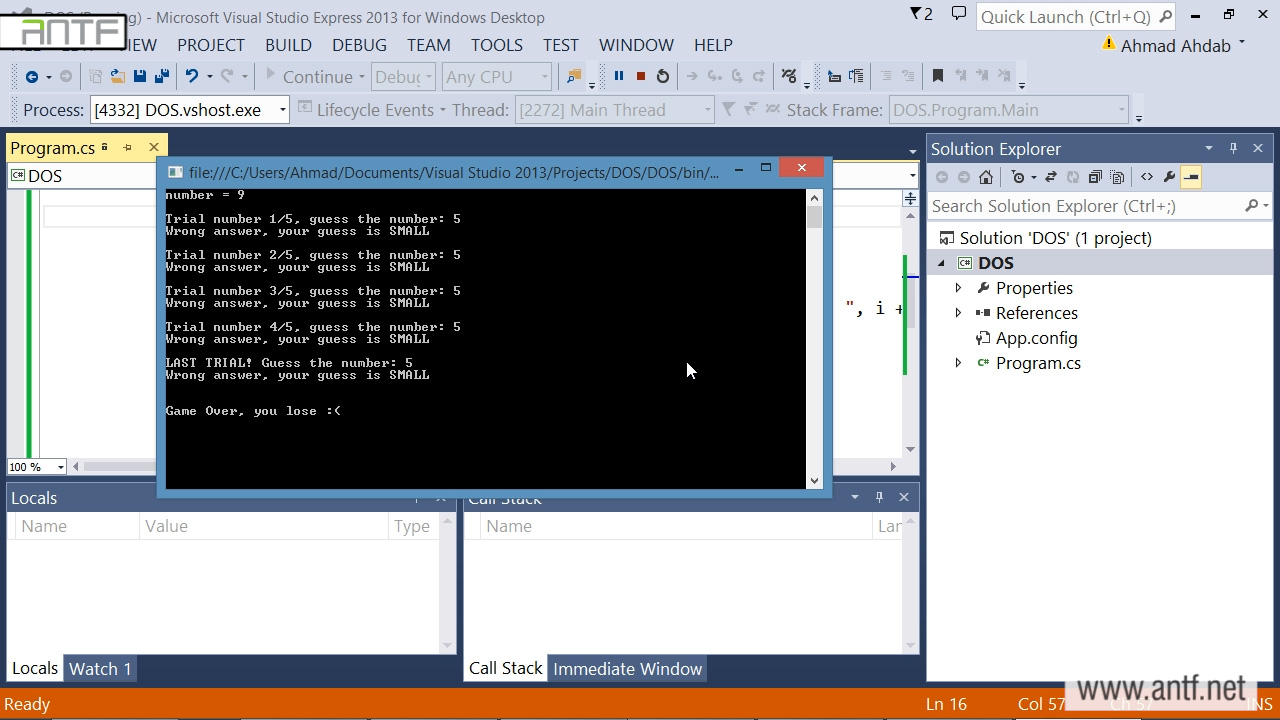Stop debugging with the red square
This screenshot has width=1280, height=720.
640,76
